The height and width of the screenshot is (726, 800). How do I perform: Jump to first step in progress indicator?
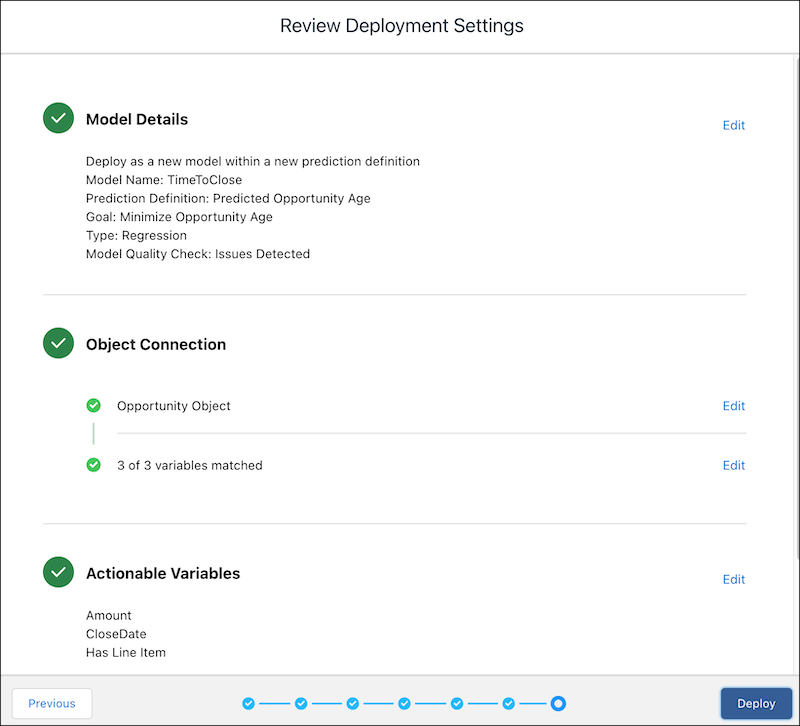(x=248, y=704)
